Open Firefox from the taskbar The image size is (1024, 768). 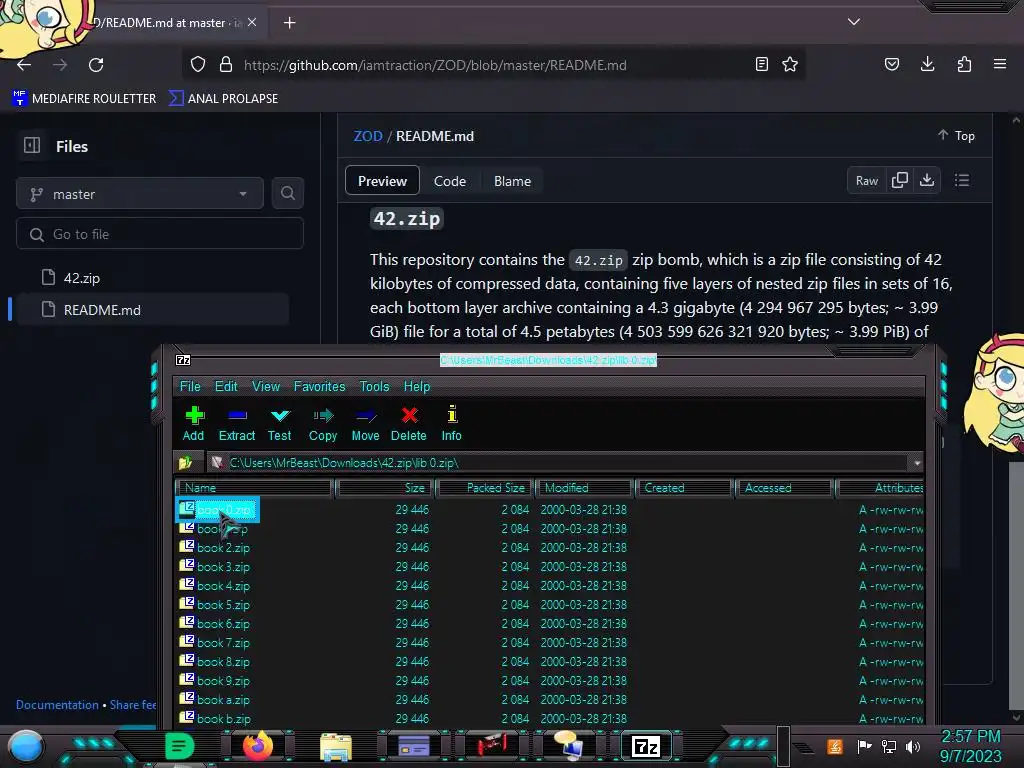tap(258, 745)
